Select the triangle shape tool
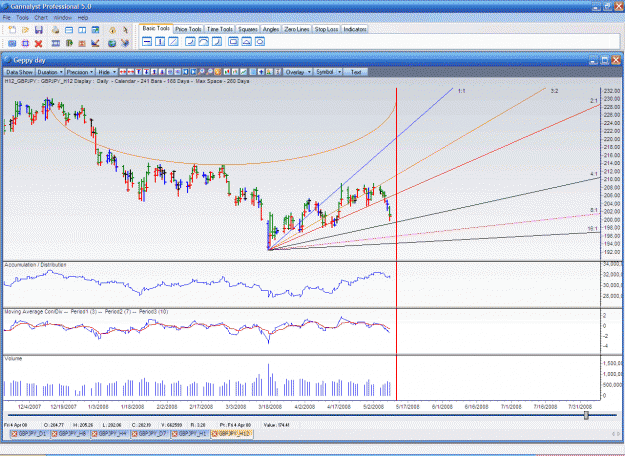The width and height of the screenshot is (625, 456). coord(246,41)
